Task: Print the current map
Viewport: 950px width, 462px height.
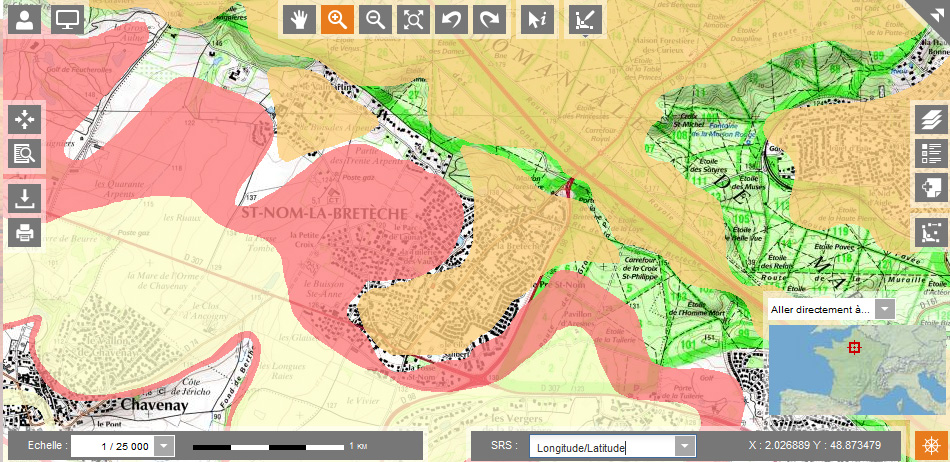Action: (24, 232)
